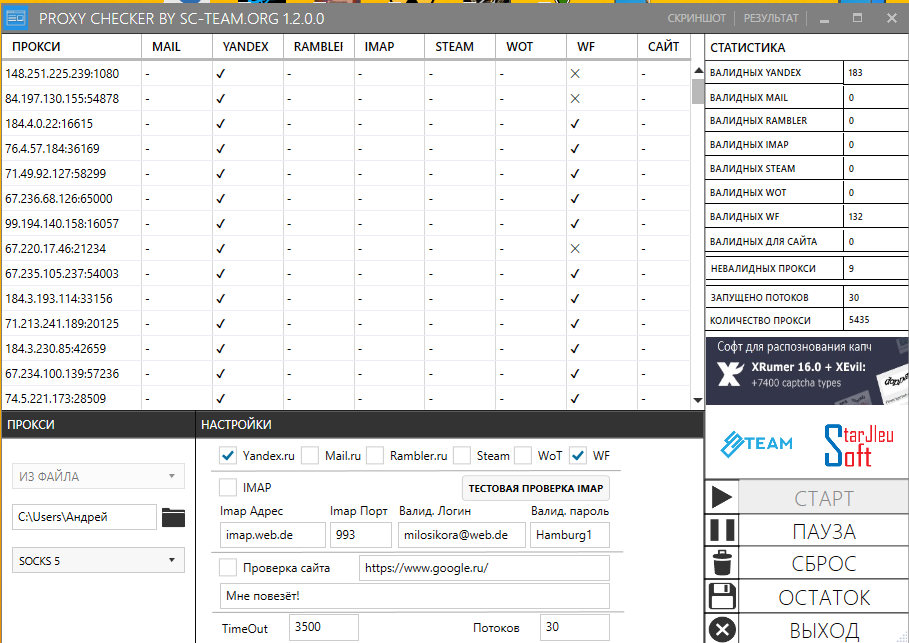Click the play icon beside СТАРТ
This screenshot has height=643, width=909.
click(x=722, y=497)
